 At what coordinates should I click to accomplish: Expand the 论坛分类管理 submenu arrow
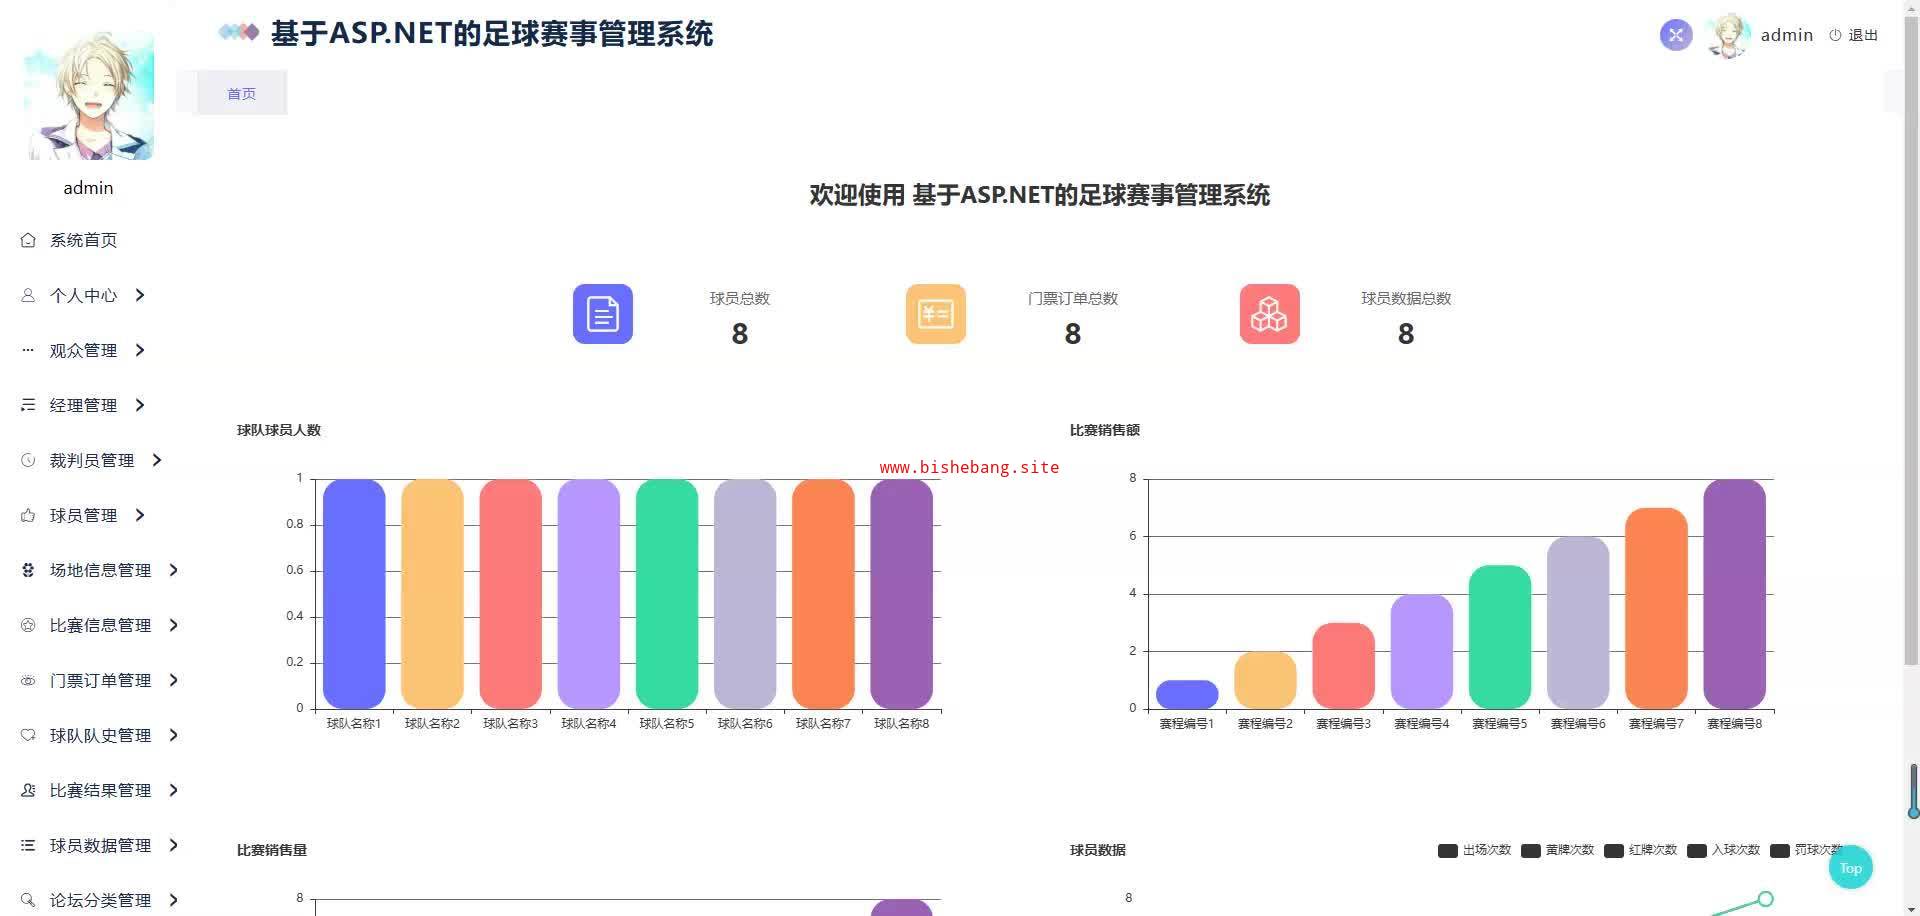tap(174, 900)
